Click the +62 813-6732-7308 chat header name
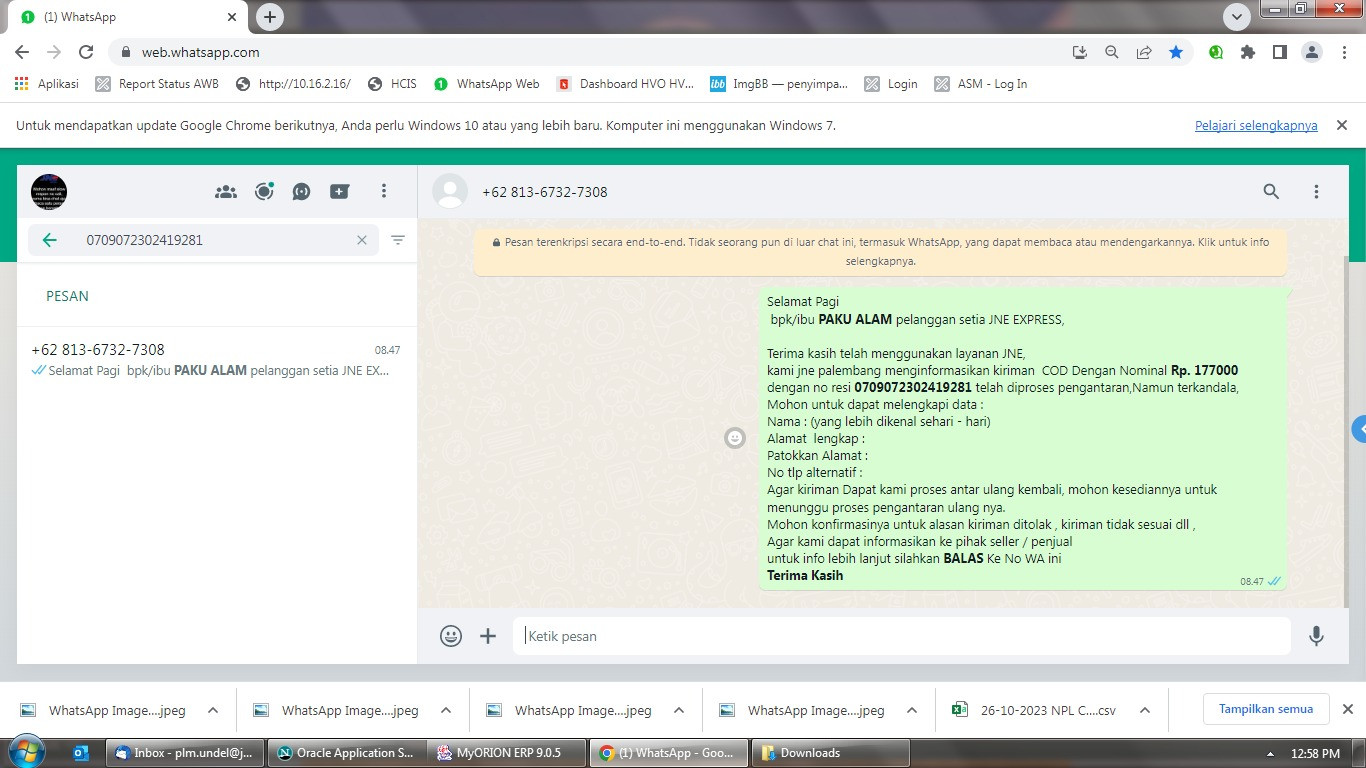The height and width of the screenshot is (768, 1366). (x=544, y=192)
